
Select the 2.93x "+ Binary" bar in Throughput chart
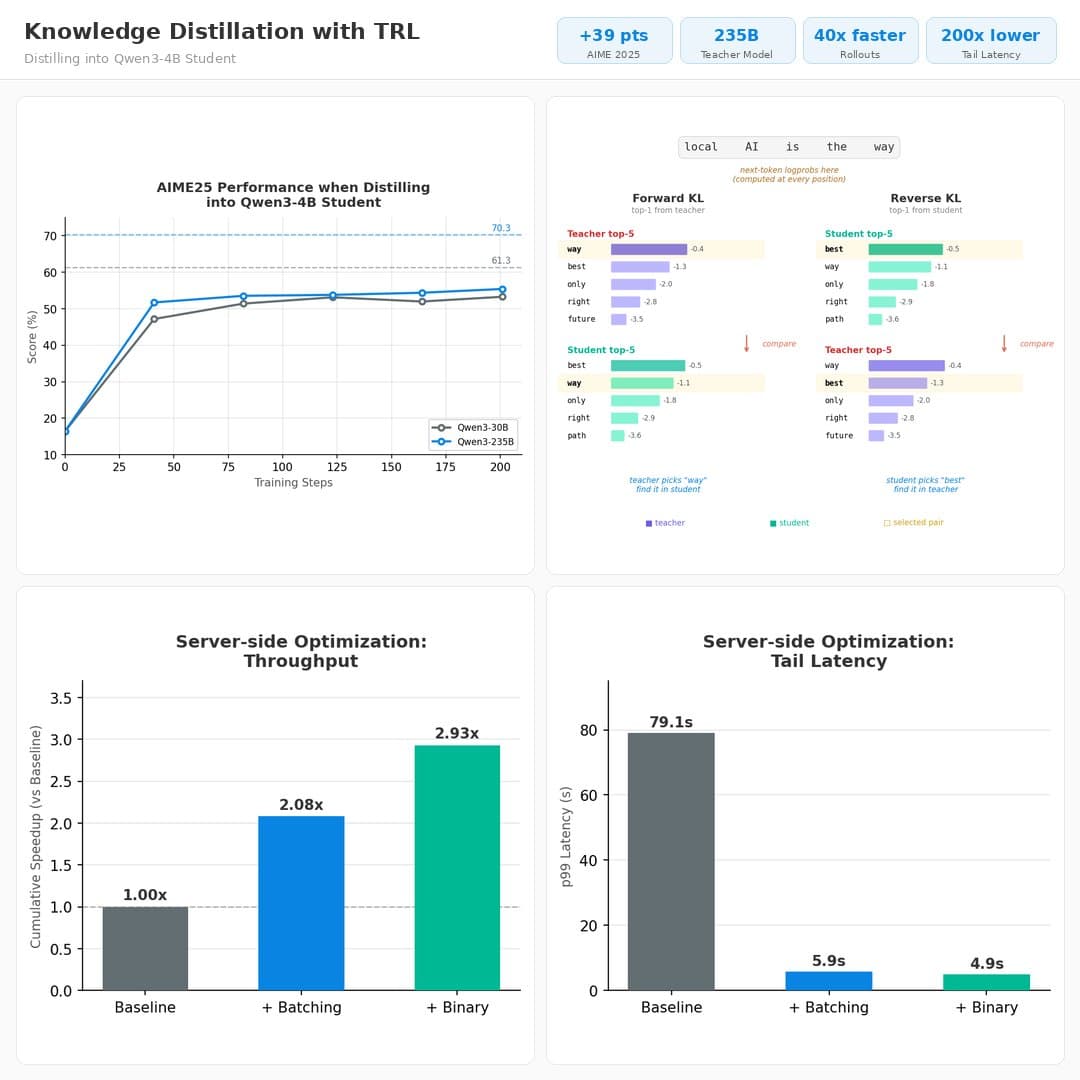[x=457, y=865]
